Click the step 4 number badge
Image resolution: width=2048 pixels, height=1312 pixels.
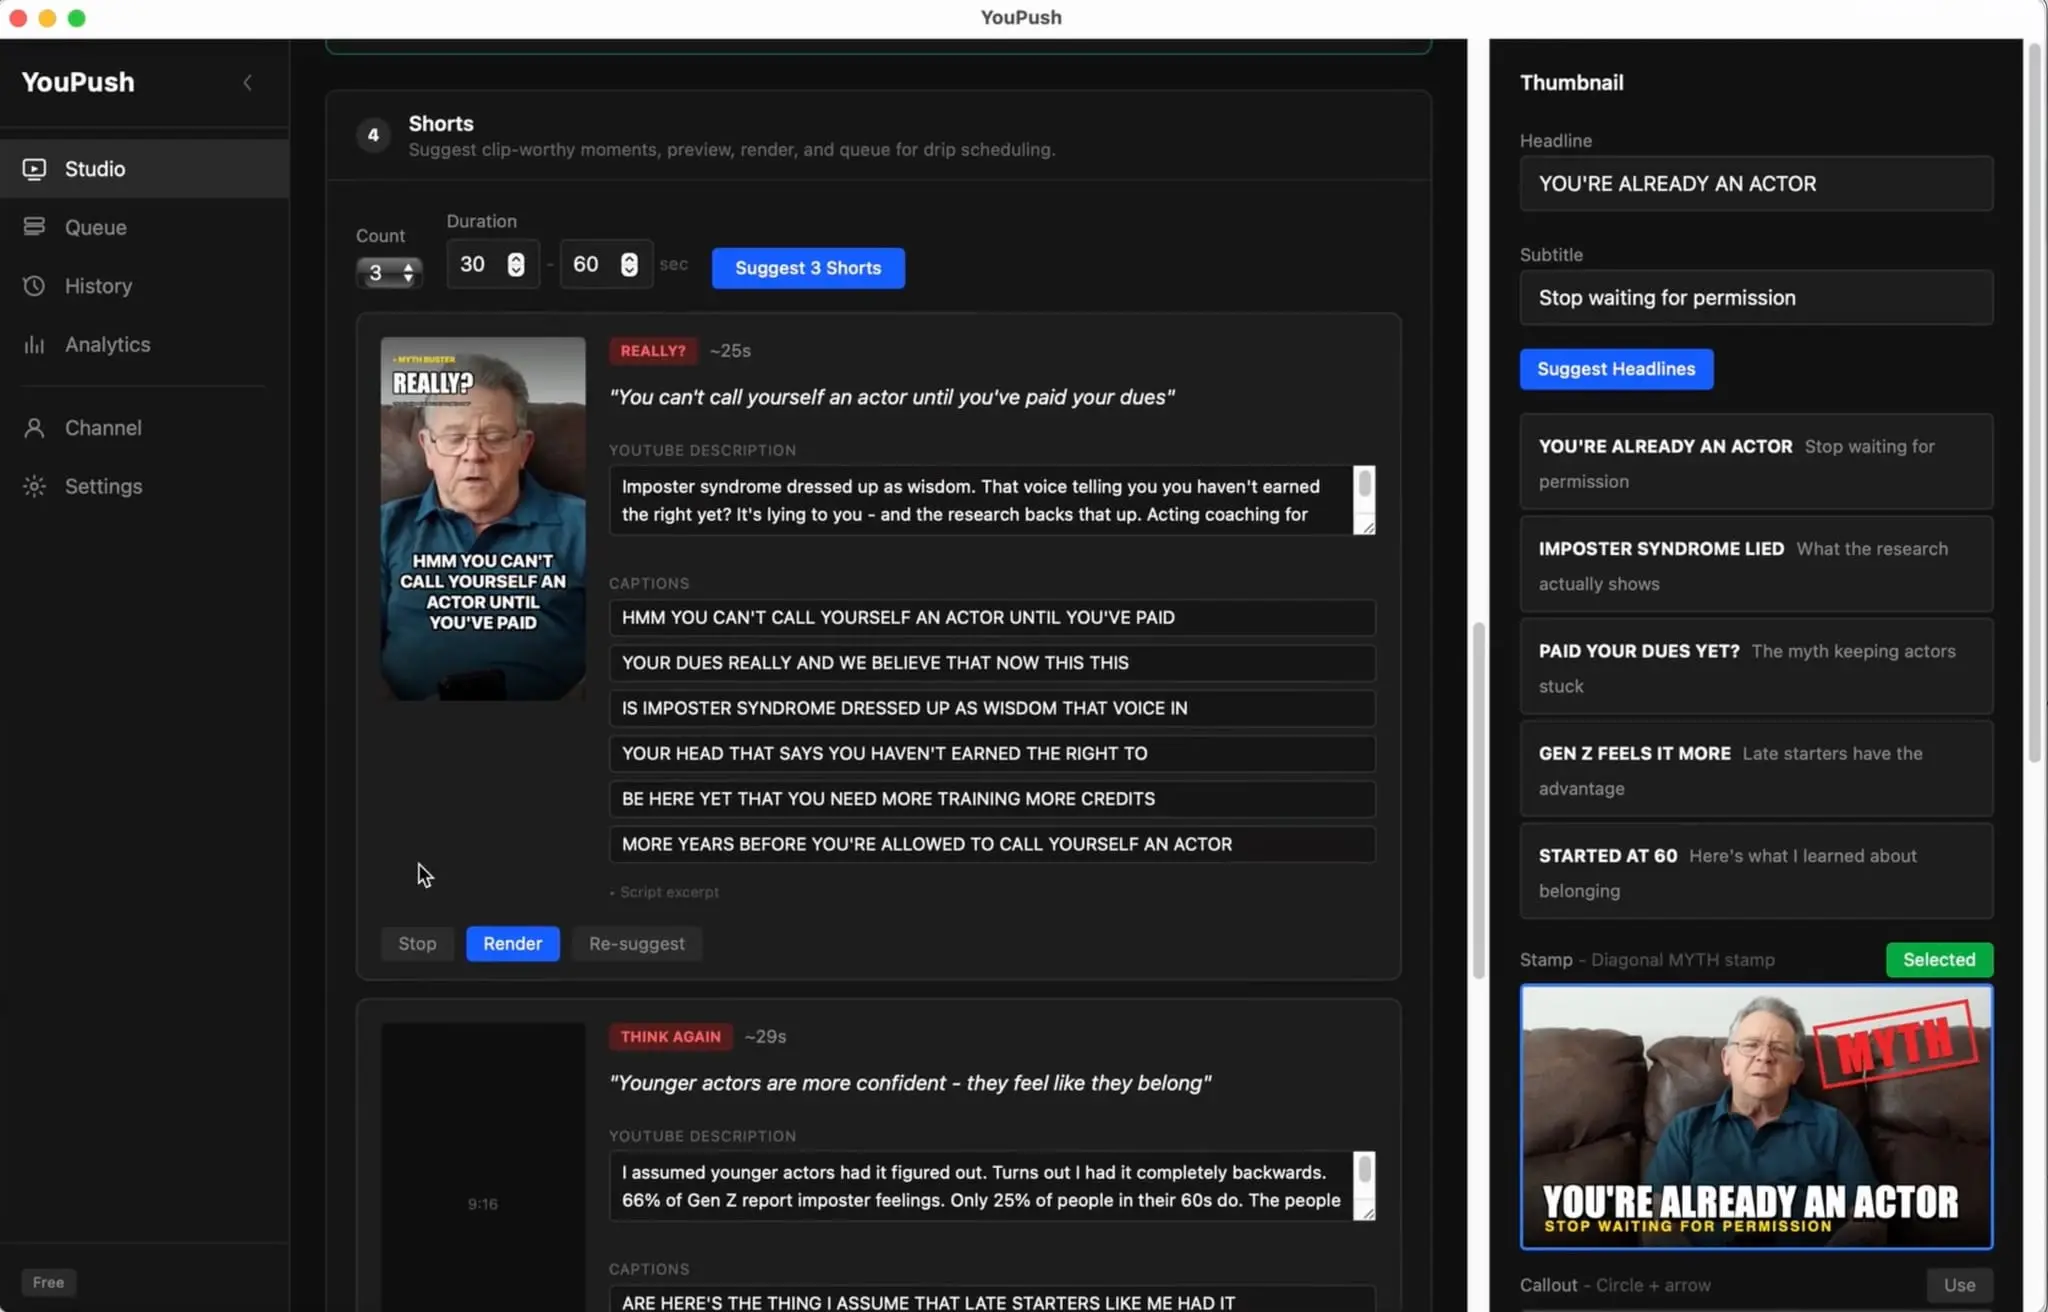373,135
